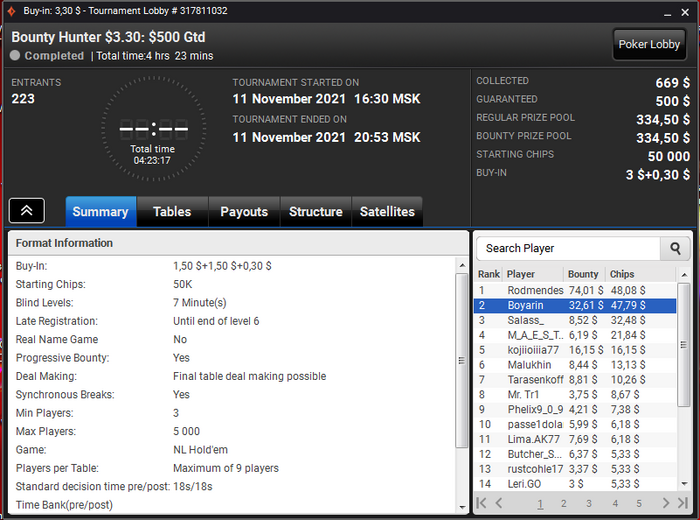Open page 5 of player list
The height and width of the screenshot is (520, 700).
pyautogui.click(x=639, y=503)
